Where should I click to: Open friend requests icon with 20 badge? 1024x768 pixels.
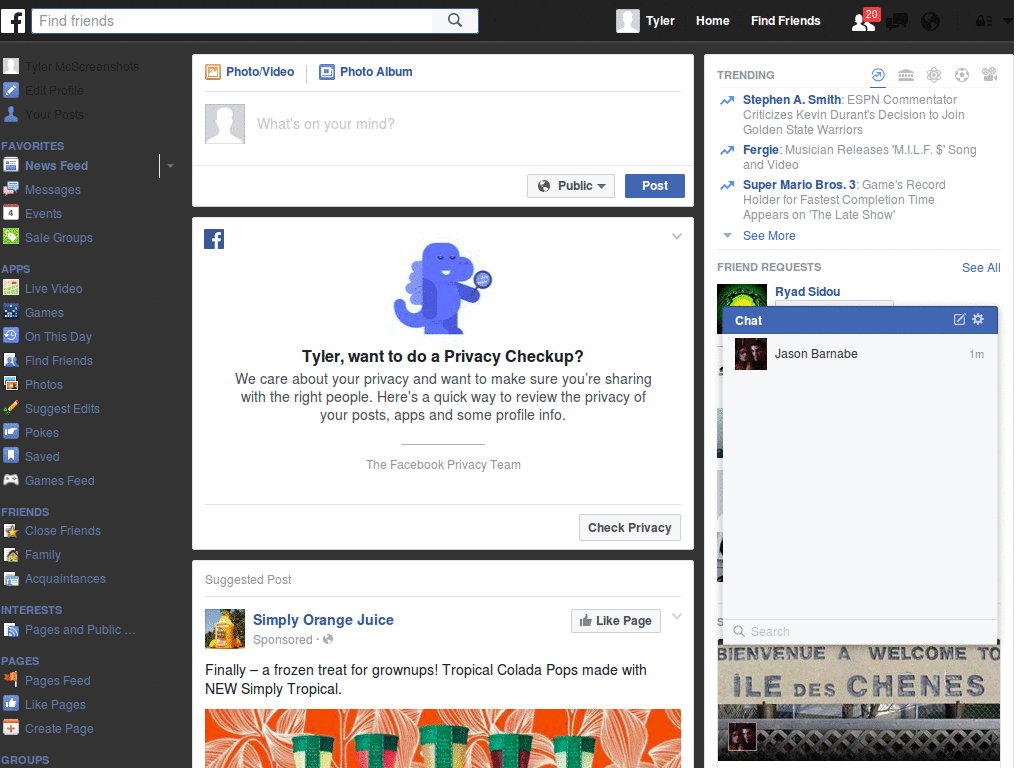click(x=864, y=21)
